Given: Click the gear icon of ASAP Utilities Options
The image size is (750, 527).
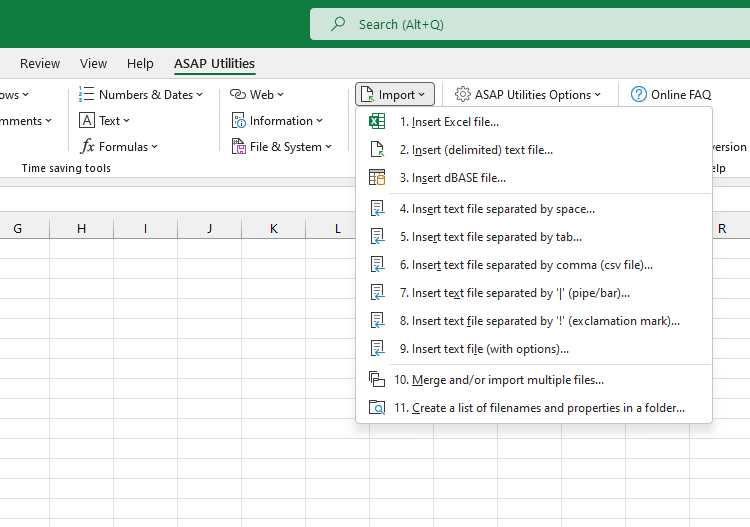Looking at the screenshot, I should (463, 94).
